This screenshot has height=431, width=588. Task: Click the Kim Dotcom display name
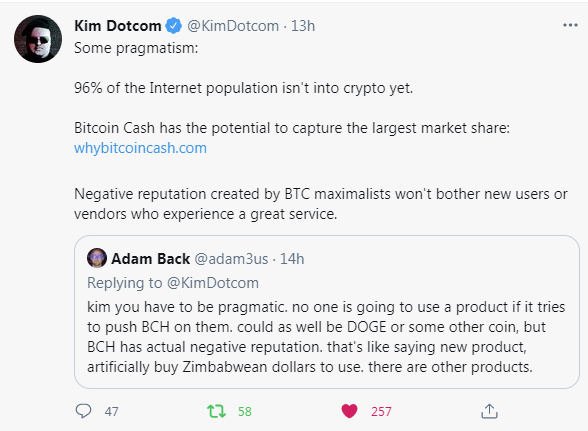pyautogui.click(x=118, y=26)
